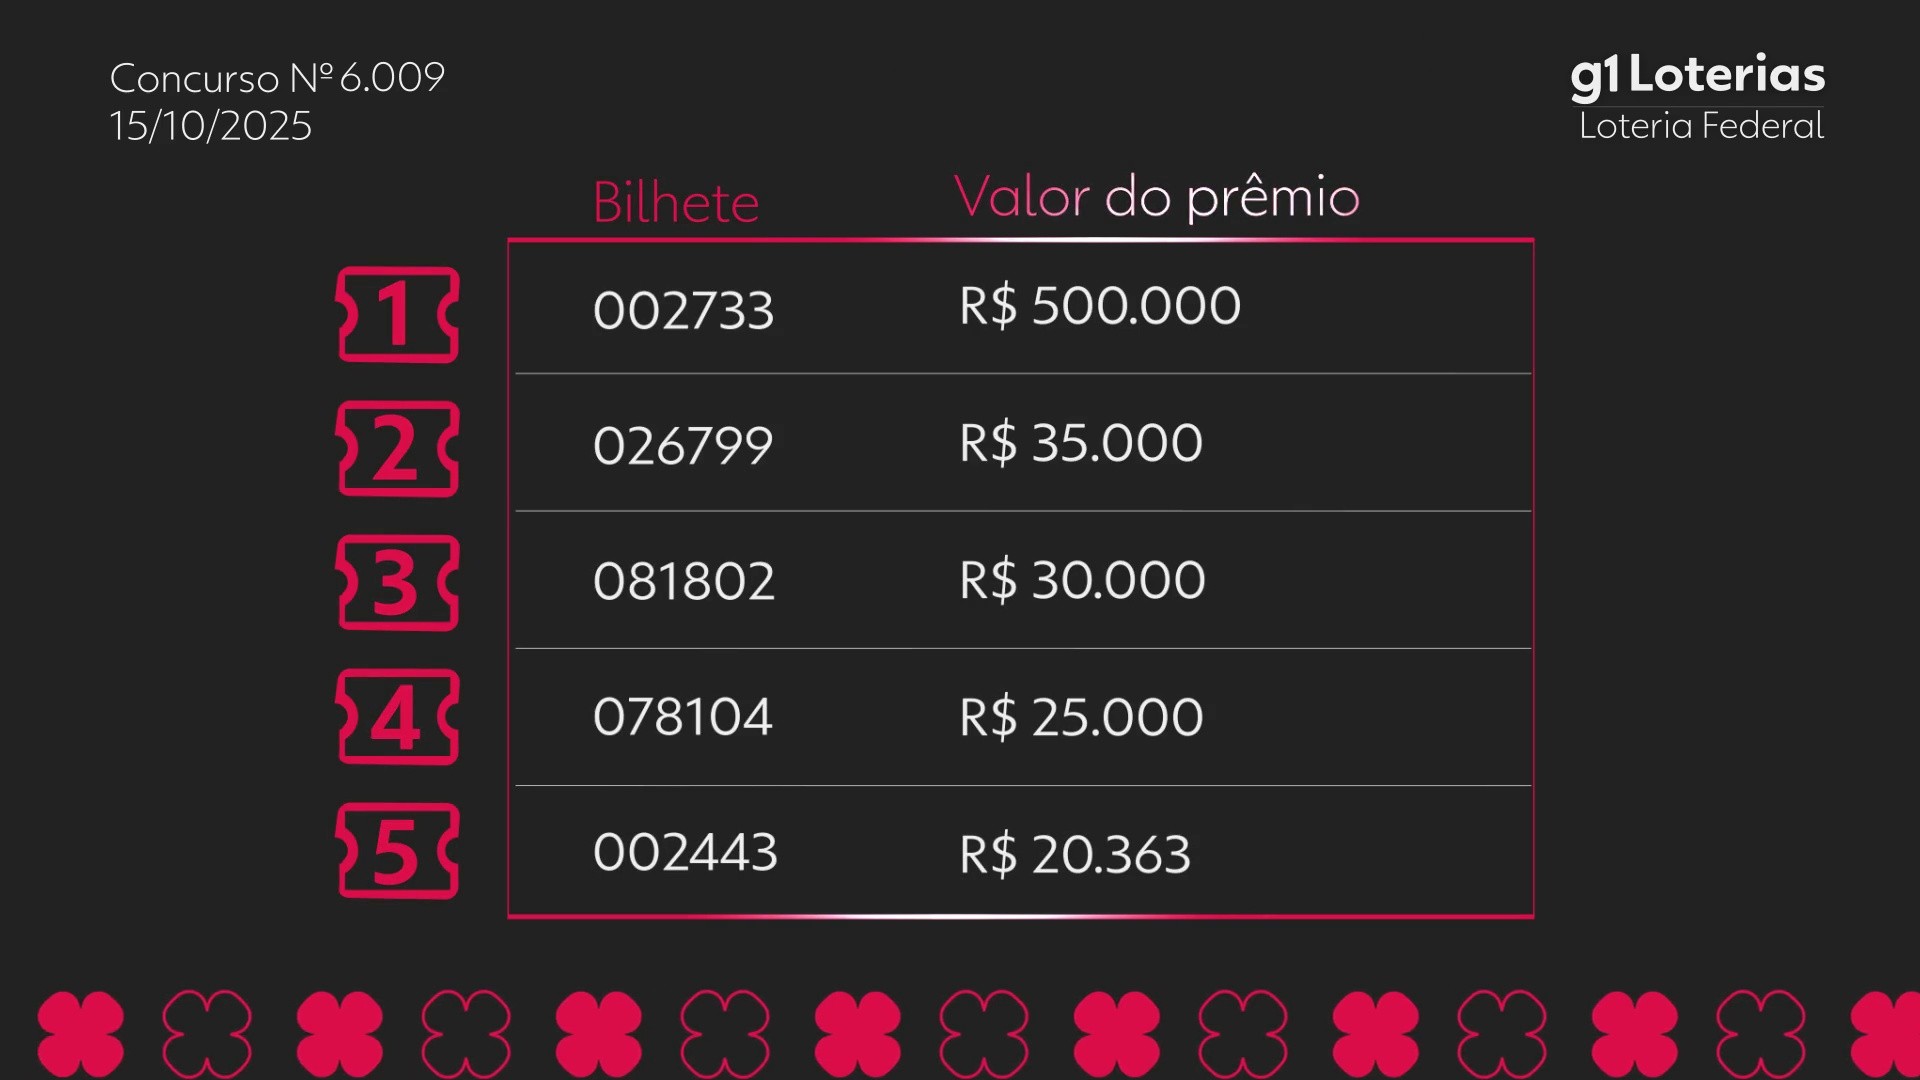1920x1080 pixels.
Task: Click the Bilhete column header
Action: [x=676, y=203]
